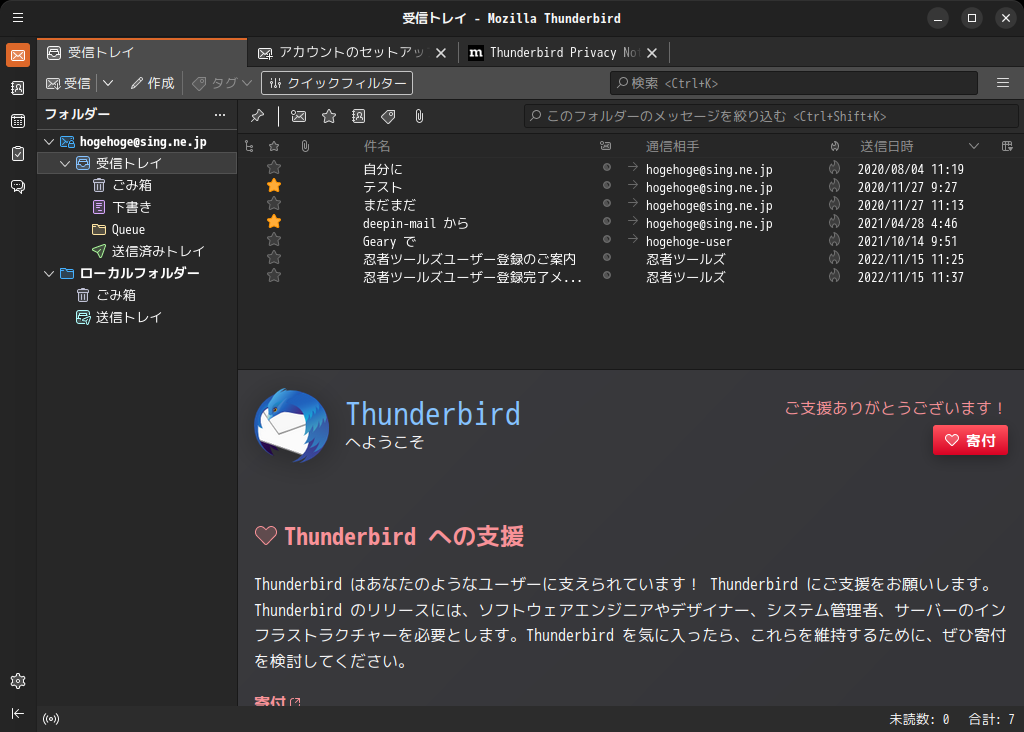Open the hamburger menu beside search

pos(1003,83)
